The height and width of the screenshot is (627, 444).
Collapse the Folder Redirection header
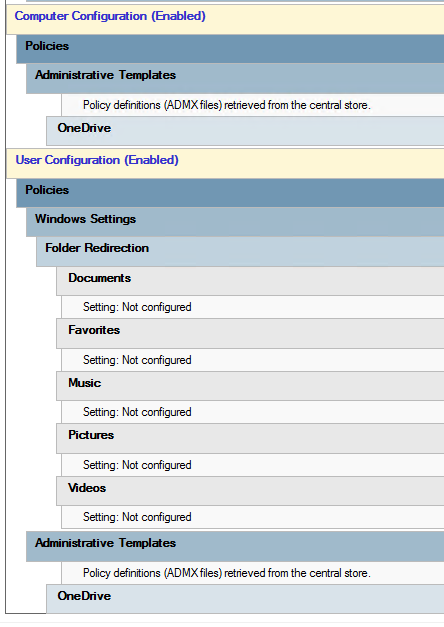[240, 252]
